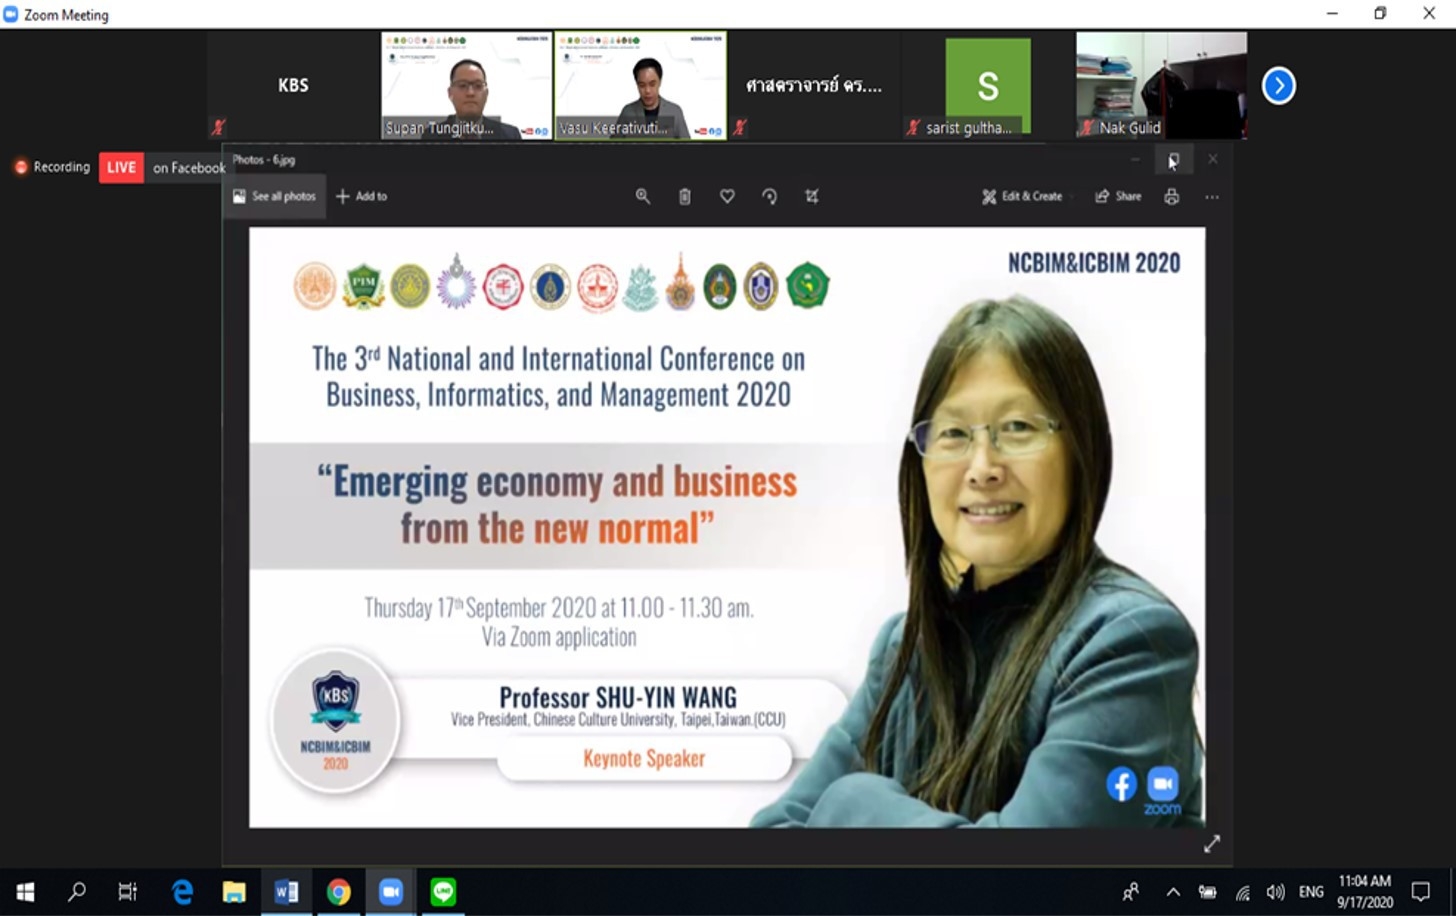
Task: Launch Microsoft Edge from taskbar
Action: 181,891
